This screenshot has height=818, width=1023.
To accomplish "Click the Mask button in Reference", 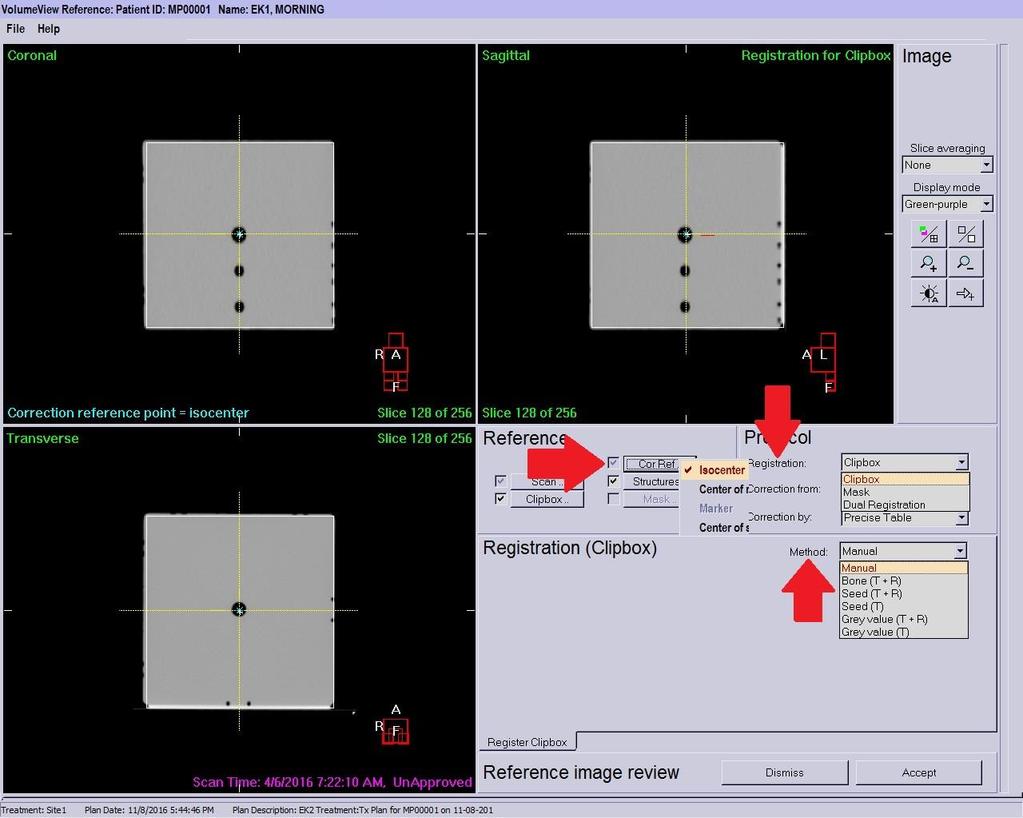I will click(653, 500).
